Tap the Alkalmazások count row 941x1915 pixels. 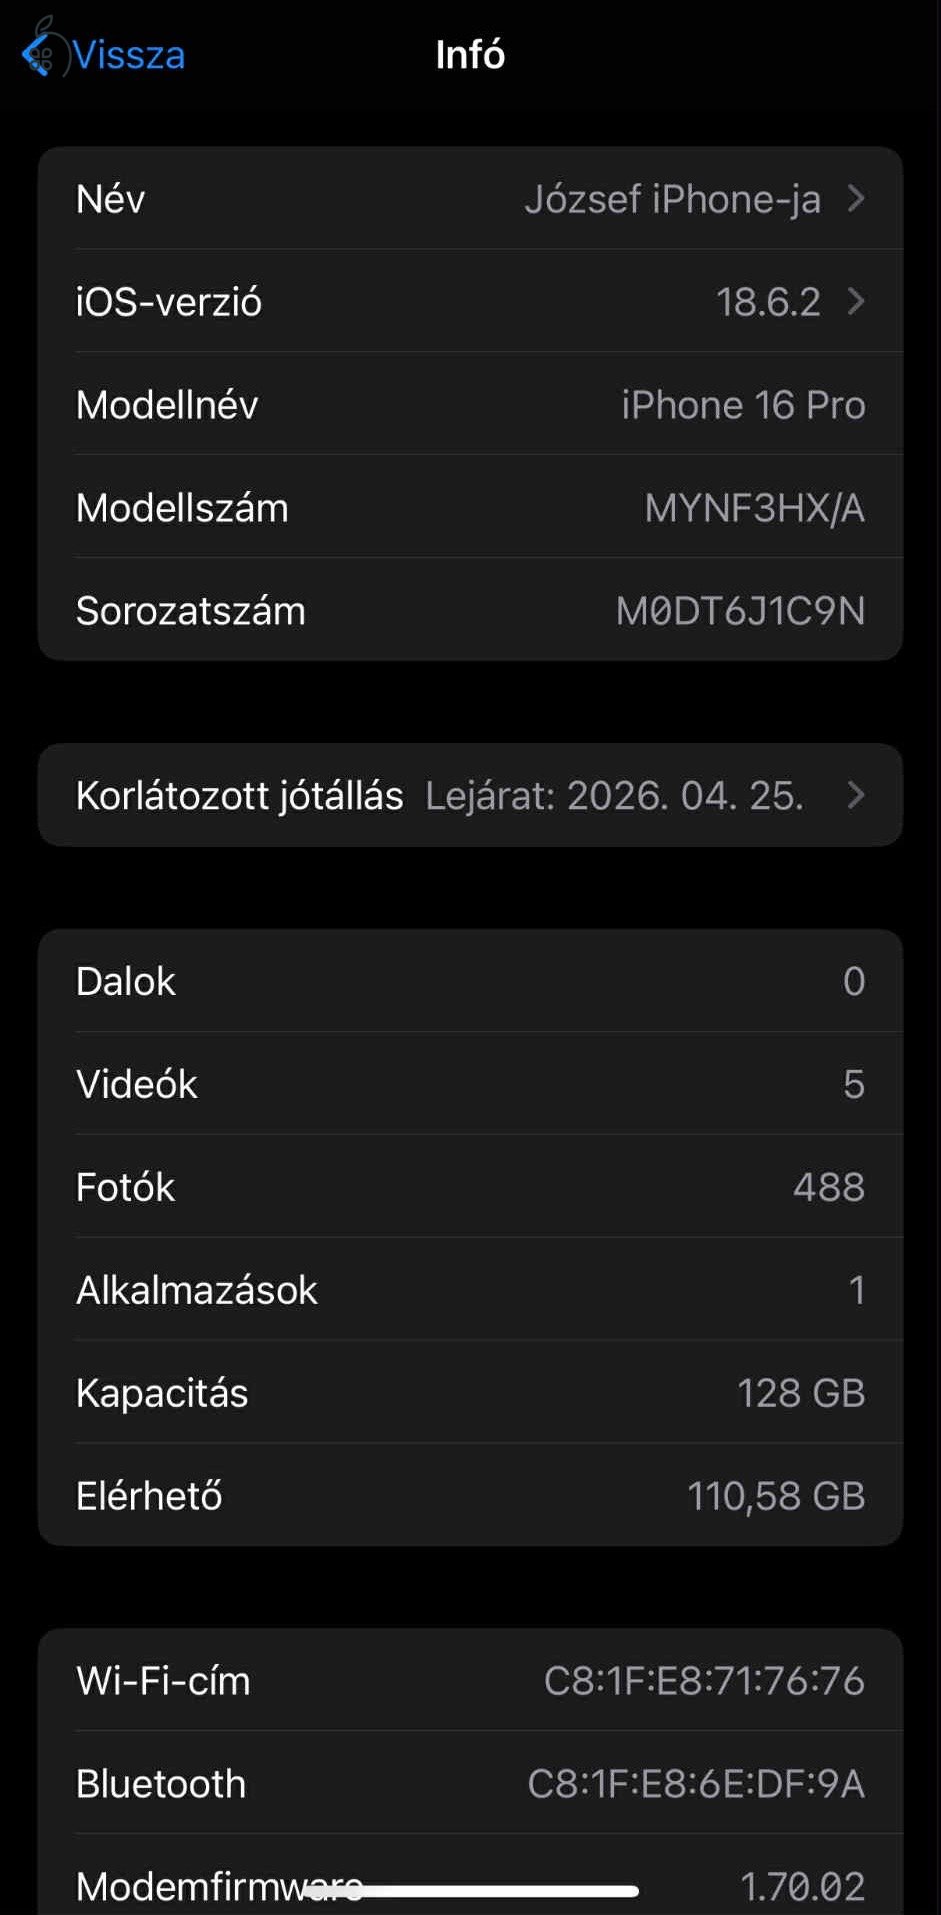click(470, 1290)
